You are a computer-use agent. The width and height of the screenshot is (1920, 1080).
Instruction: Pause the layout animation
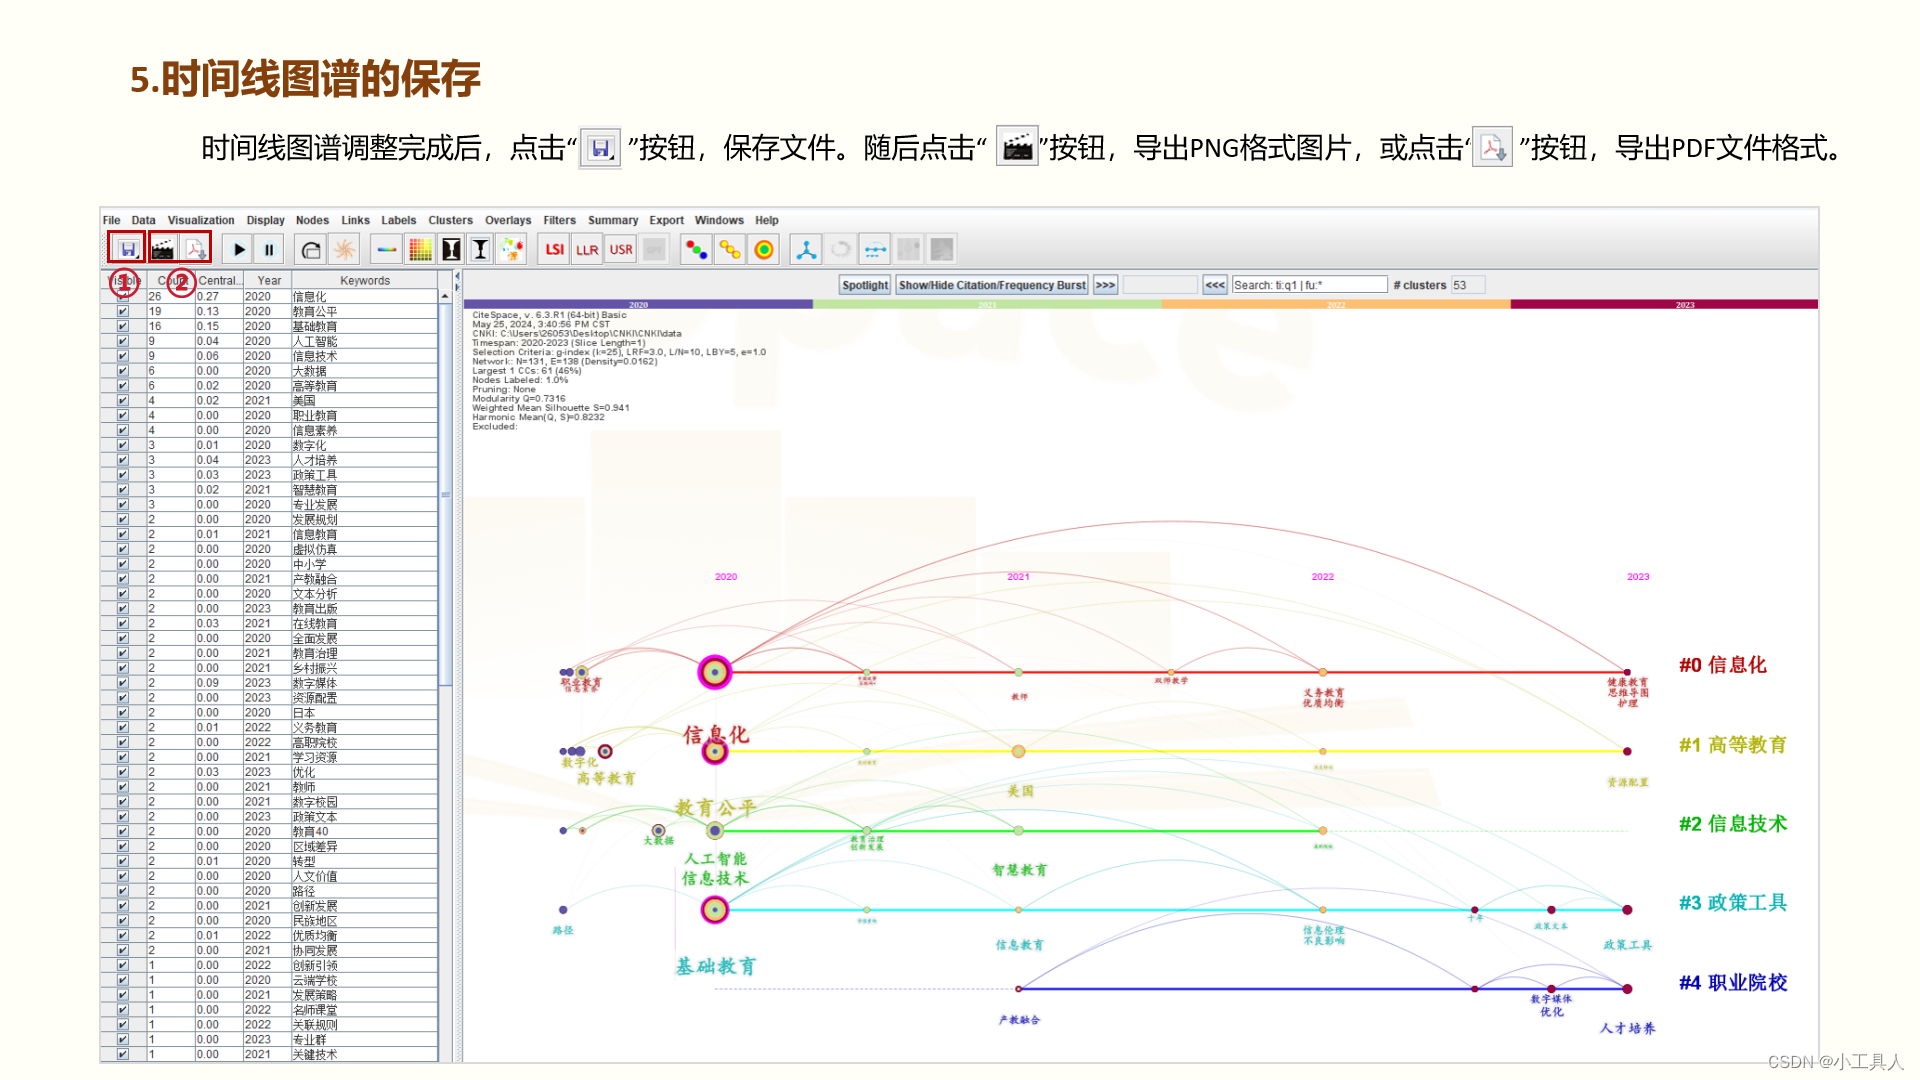click(269, 250)
